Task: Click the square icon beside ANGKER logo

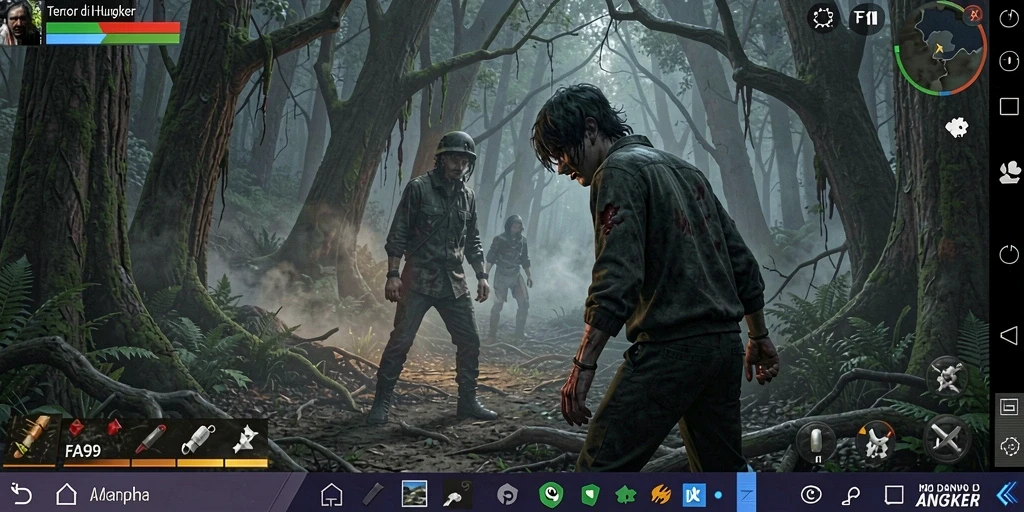Action: point(894,495)
